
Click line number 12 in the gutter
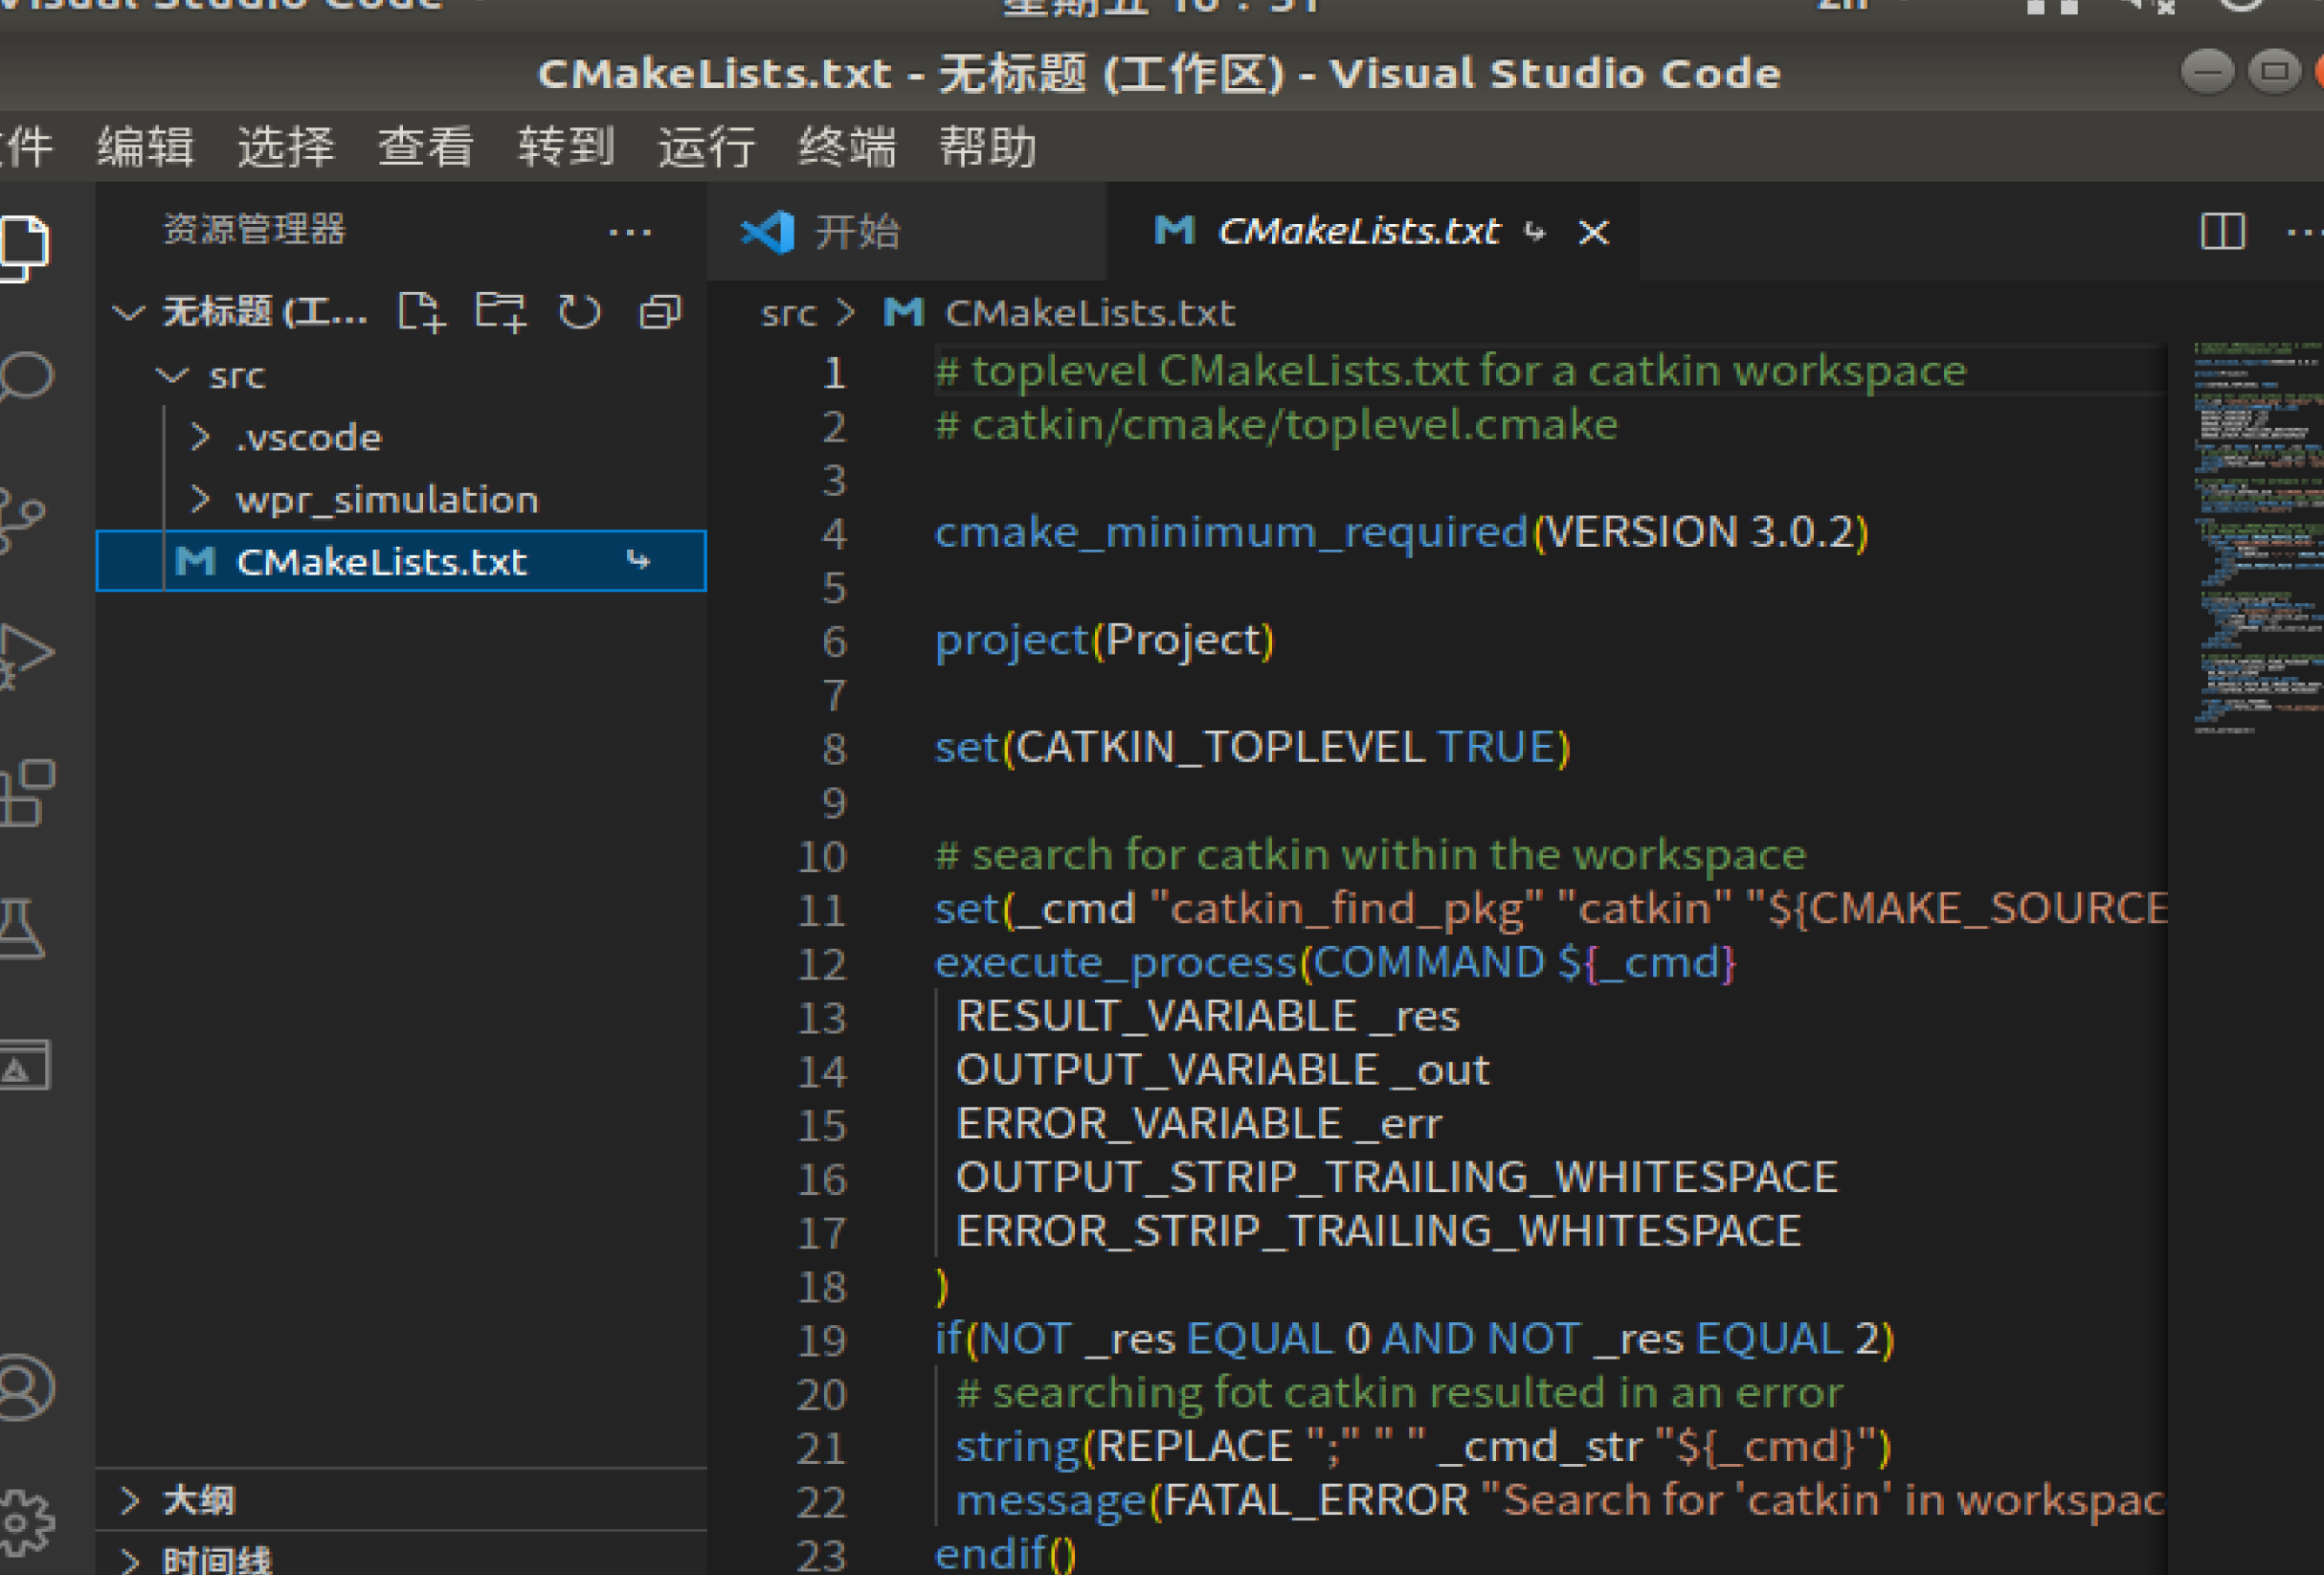[822, 964]
